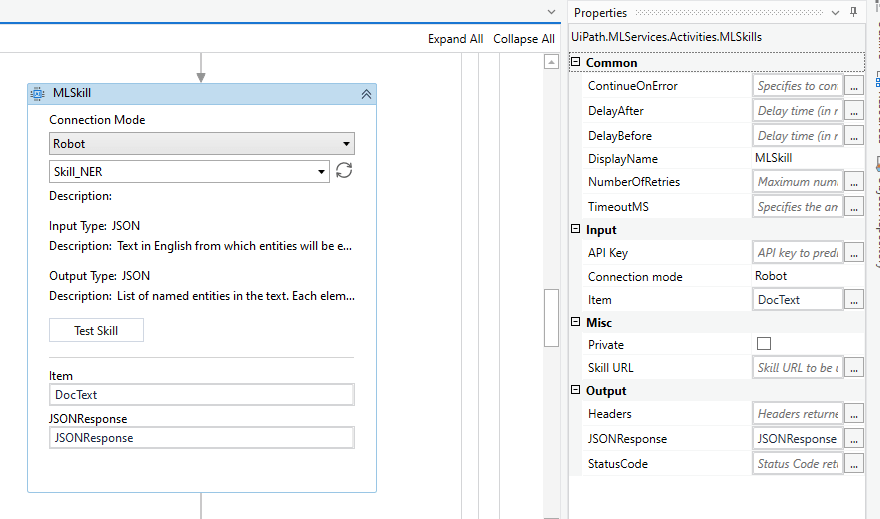Image resolution: width=880 pixels, height=519 pixels.
Task: Click the UiPath.MLServices.Activities.MLSkills heading
Action: 666,37
